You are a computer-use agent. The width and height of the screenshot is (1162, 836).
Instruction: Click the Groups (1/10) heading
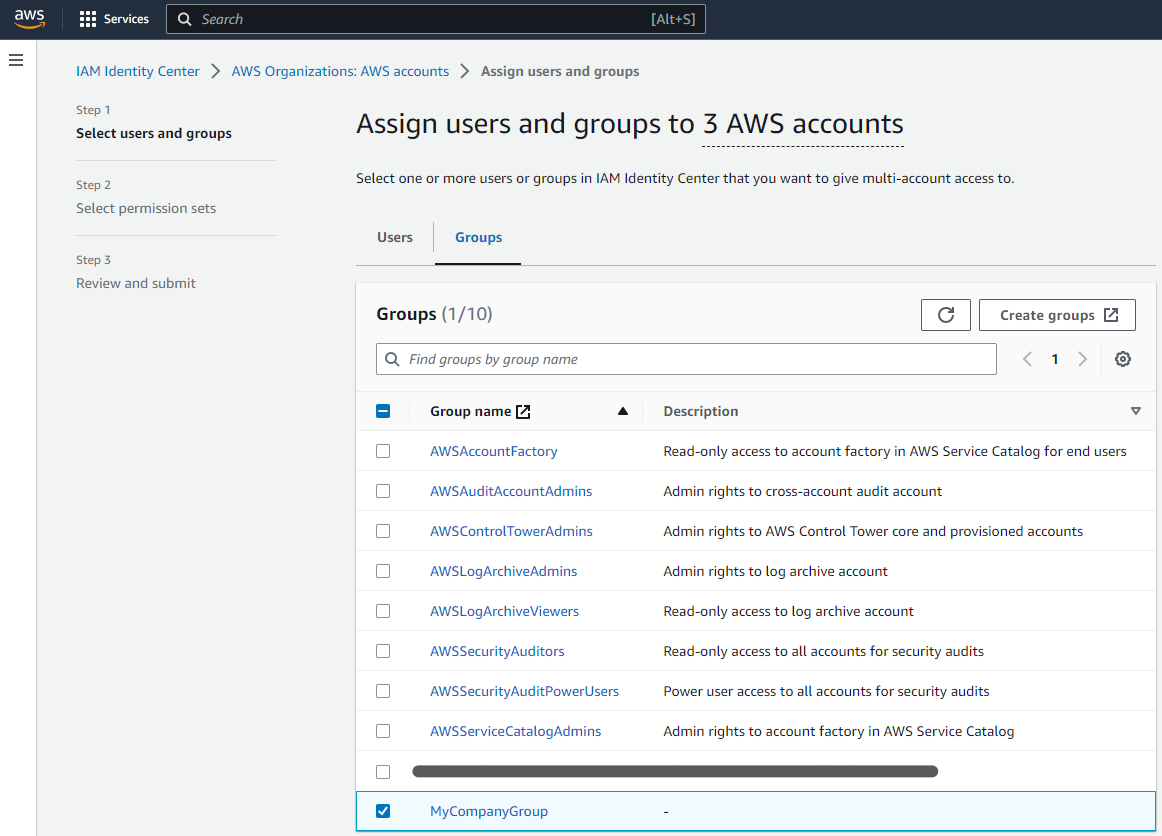pos(434,314)
